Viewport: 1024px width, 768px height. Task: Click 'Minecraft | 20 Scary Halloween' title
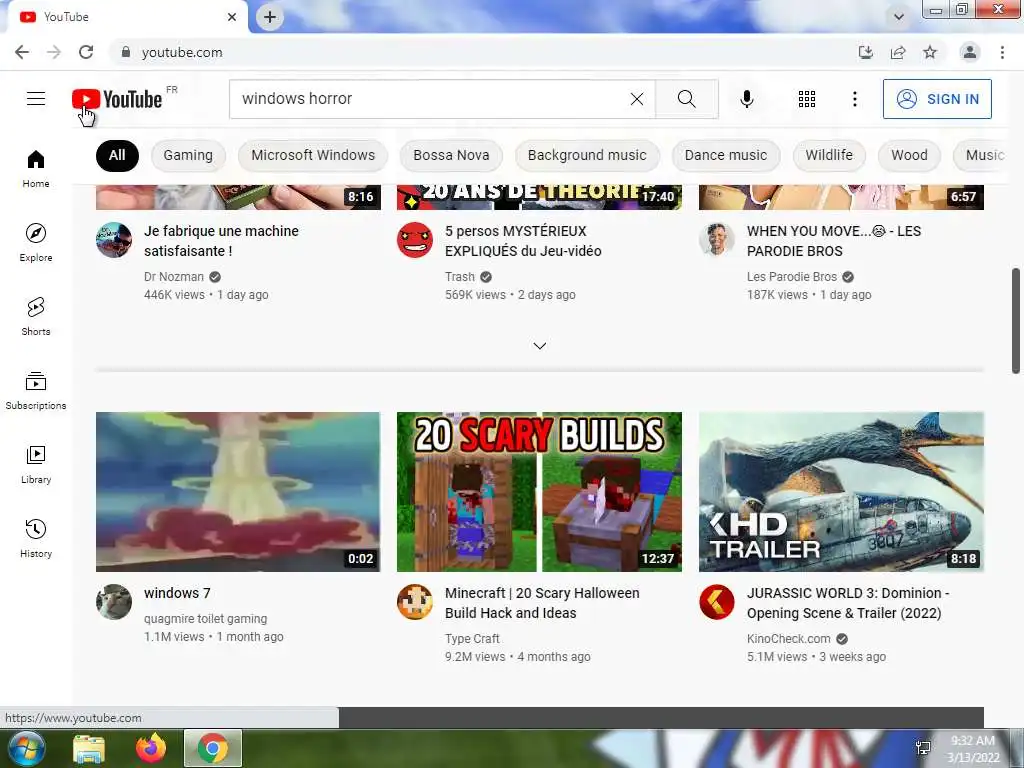[x=542, y=603]
